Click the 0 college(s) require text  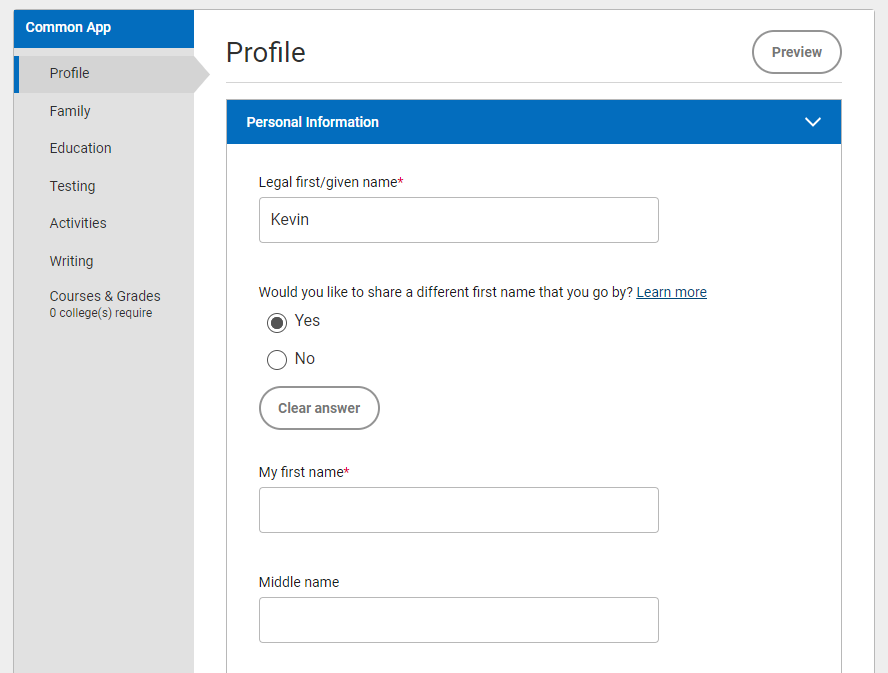[x=101, y=313]
